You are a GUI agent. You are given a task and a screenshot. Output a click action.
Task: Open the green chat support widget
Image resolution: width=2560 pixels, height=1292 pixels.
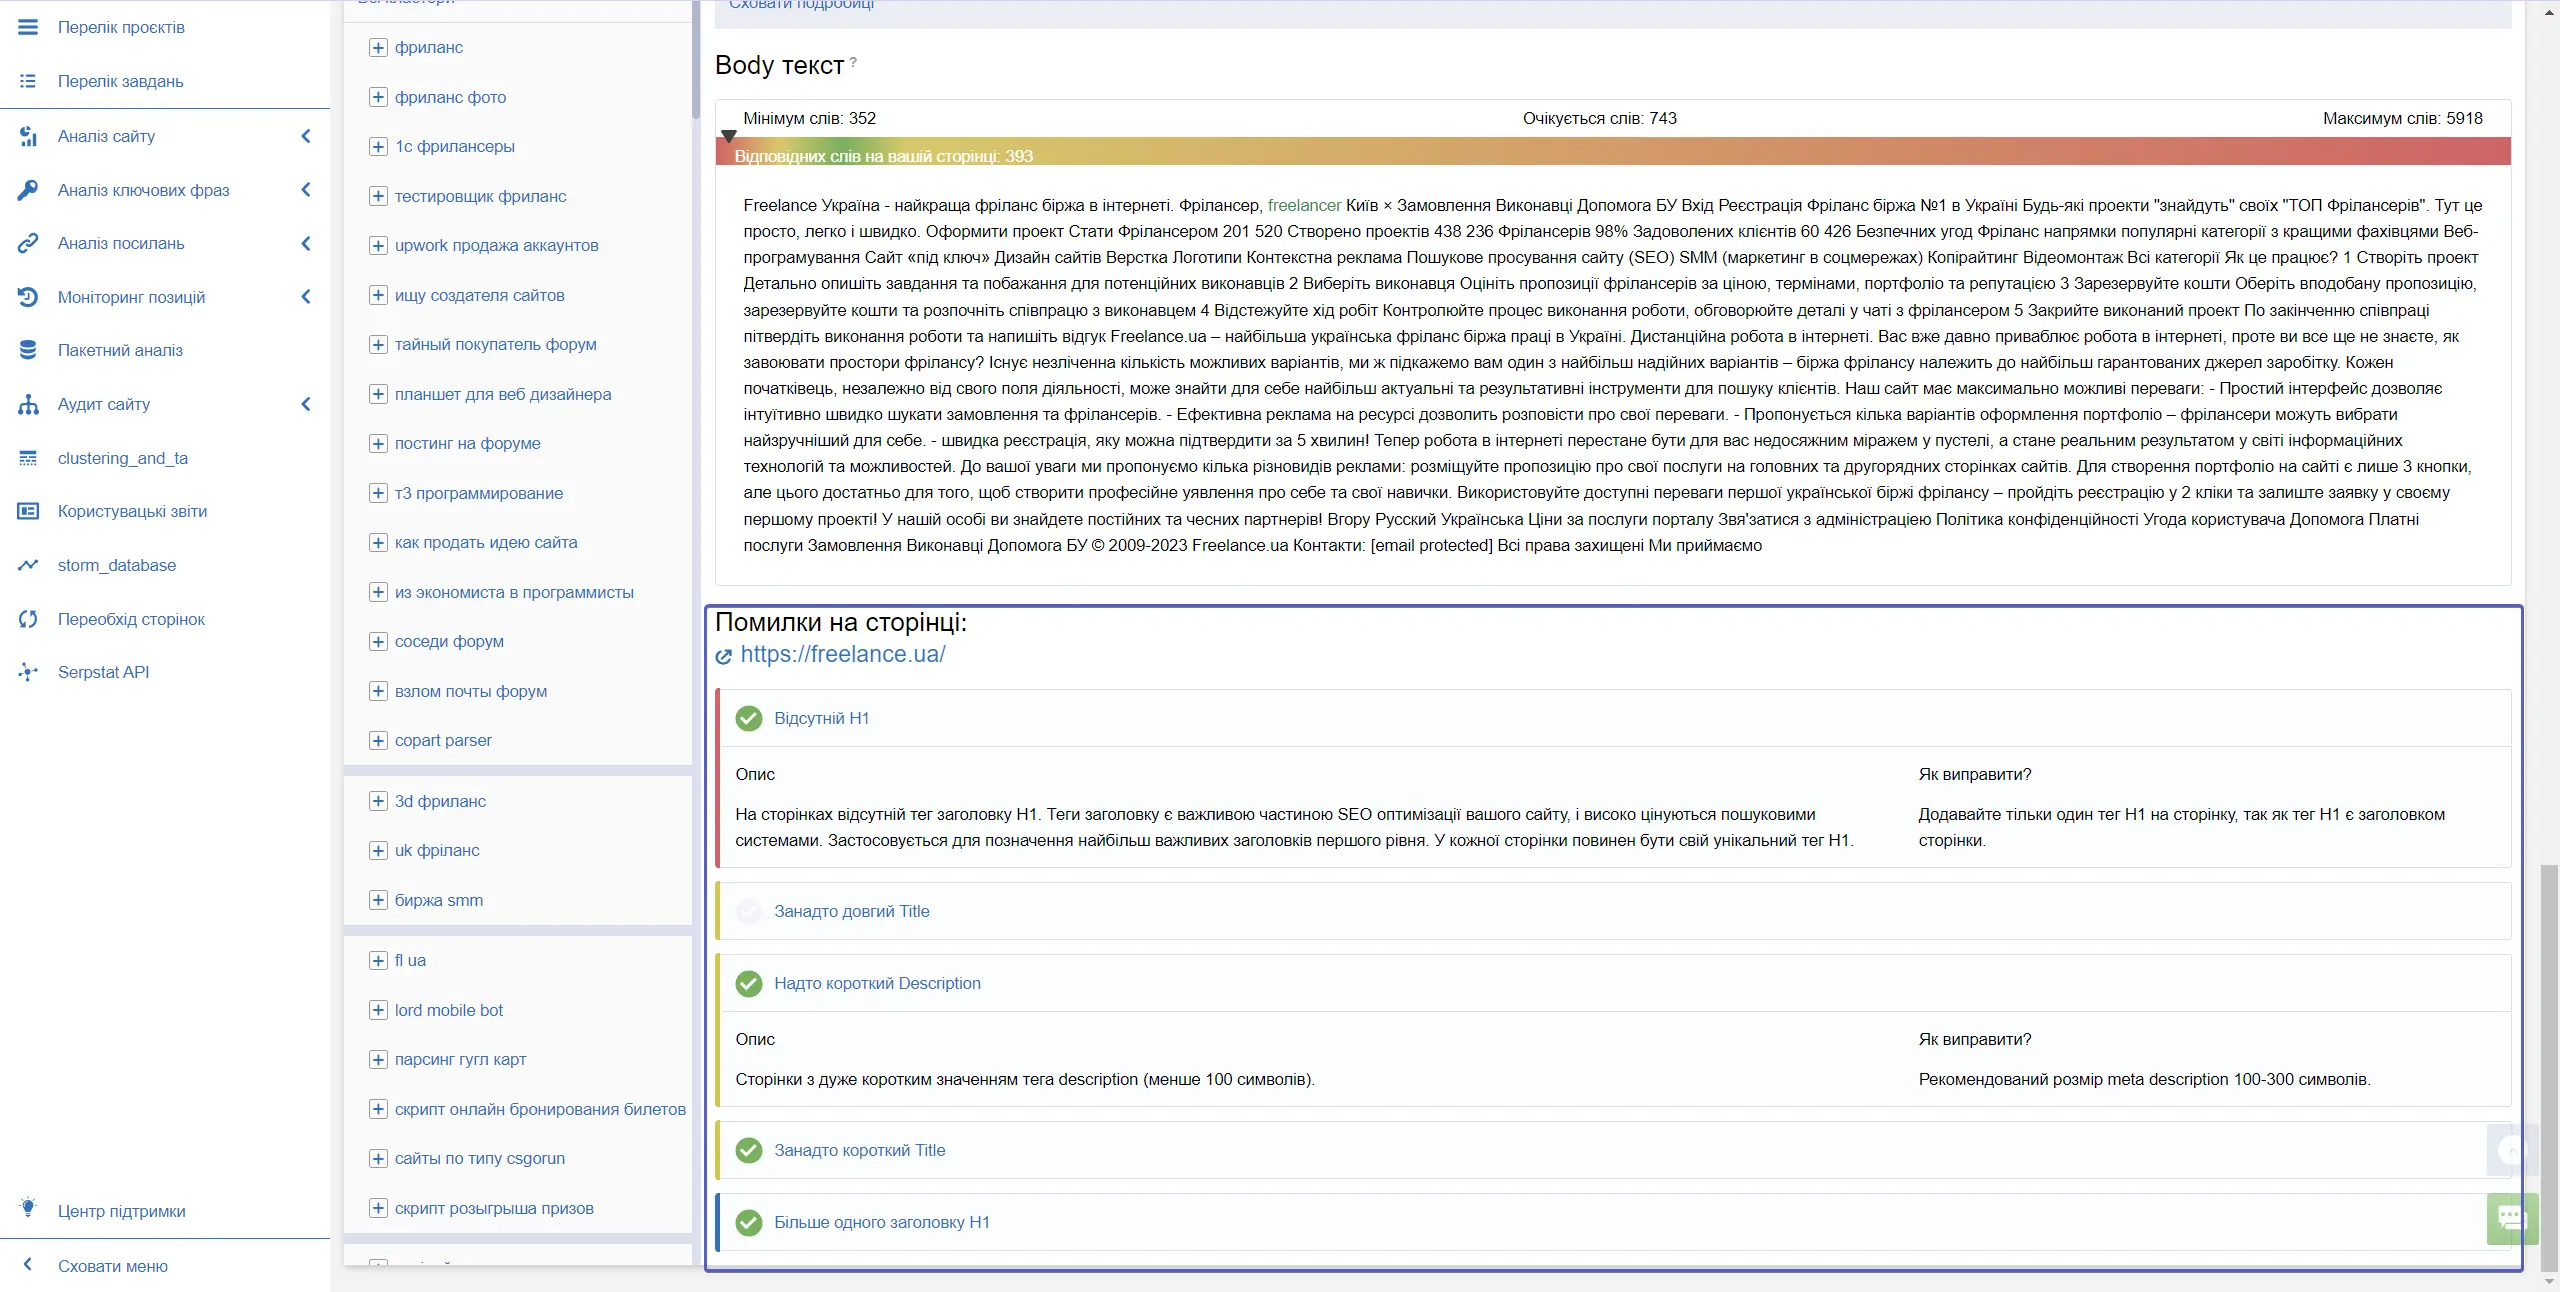2512,1218
